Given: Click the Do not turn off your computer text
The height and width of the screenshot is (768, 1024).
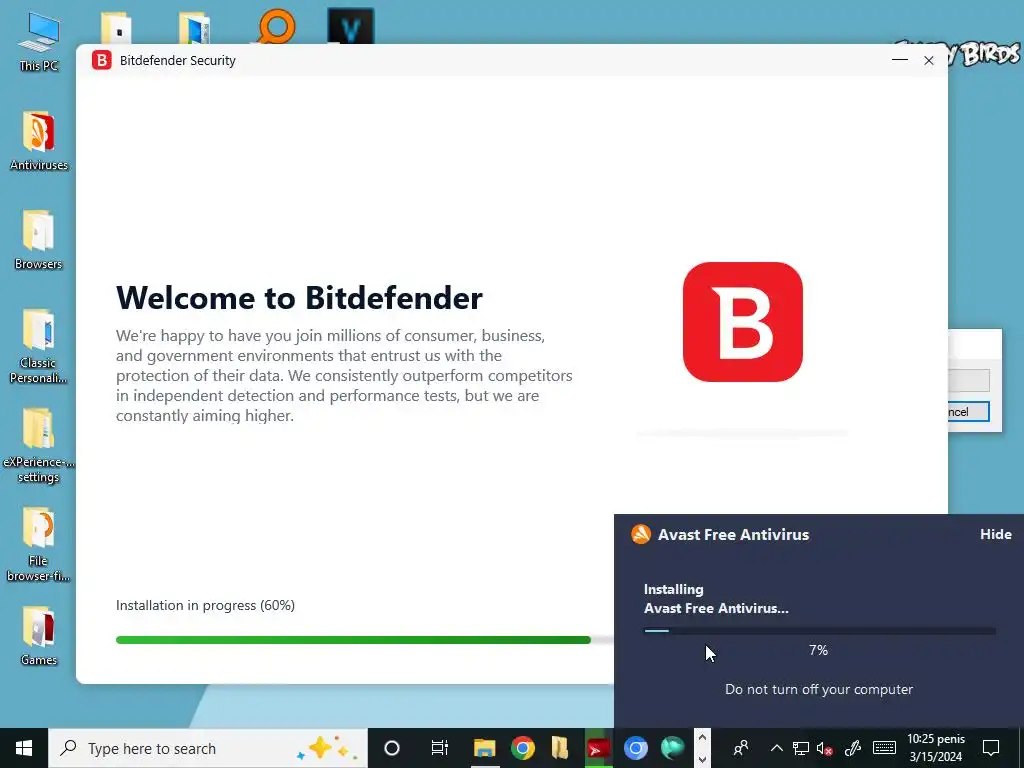Looking at the screenshot, I should point(819,689).
